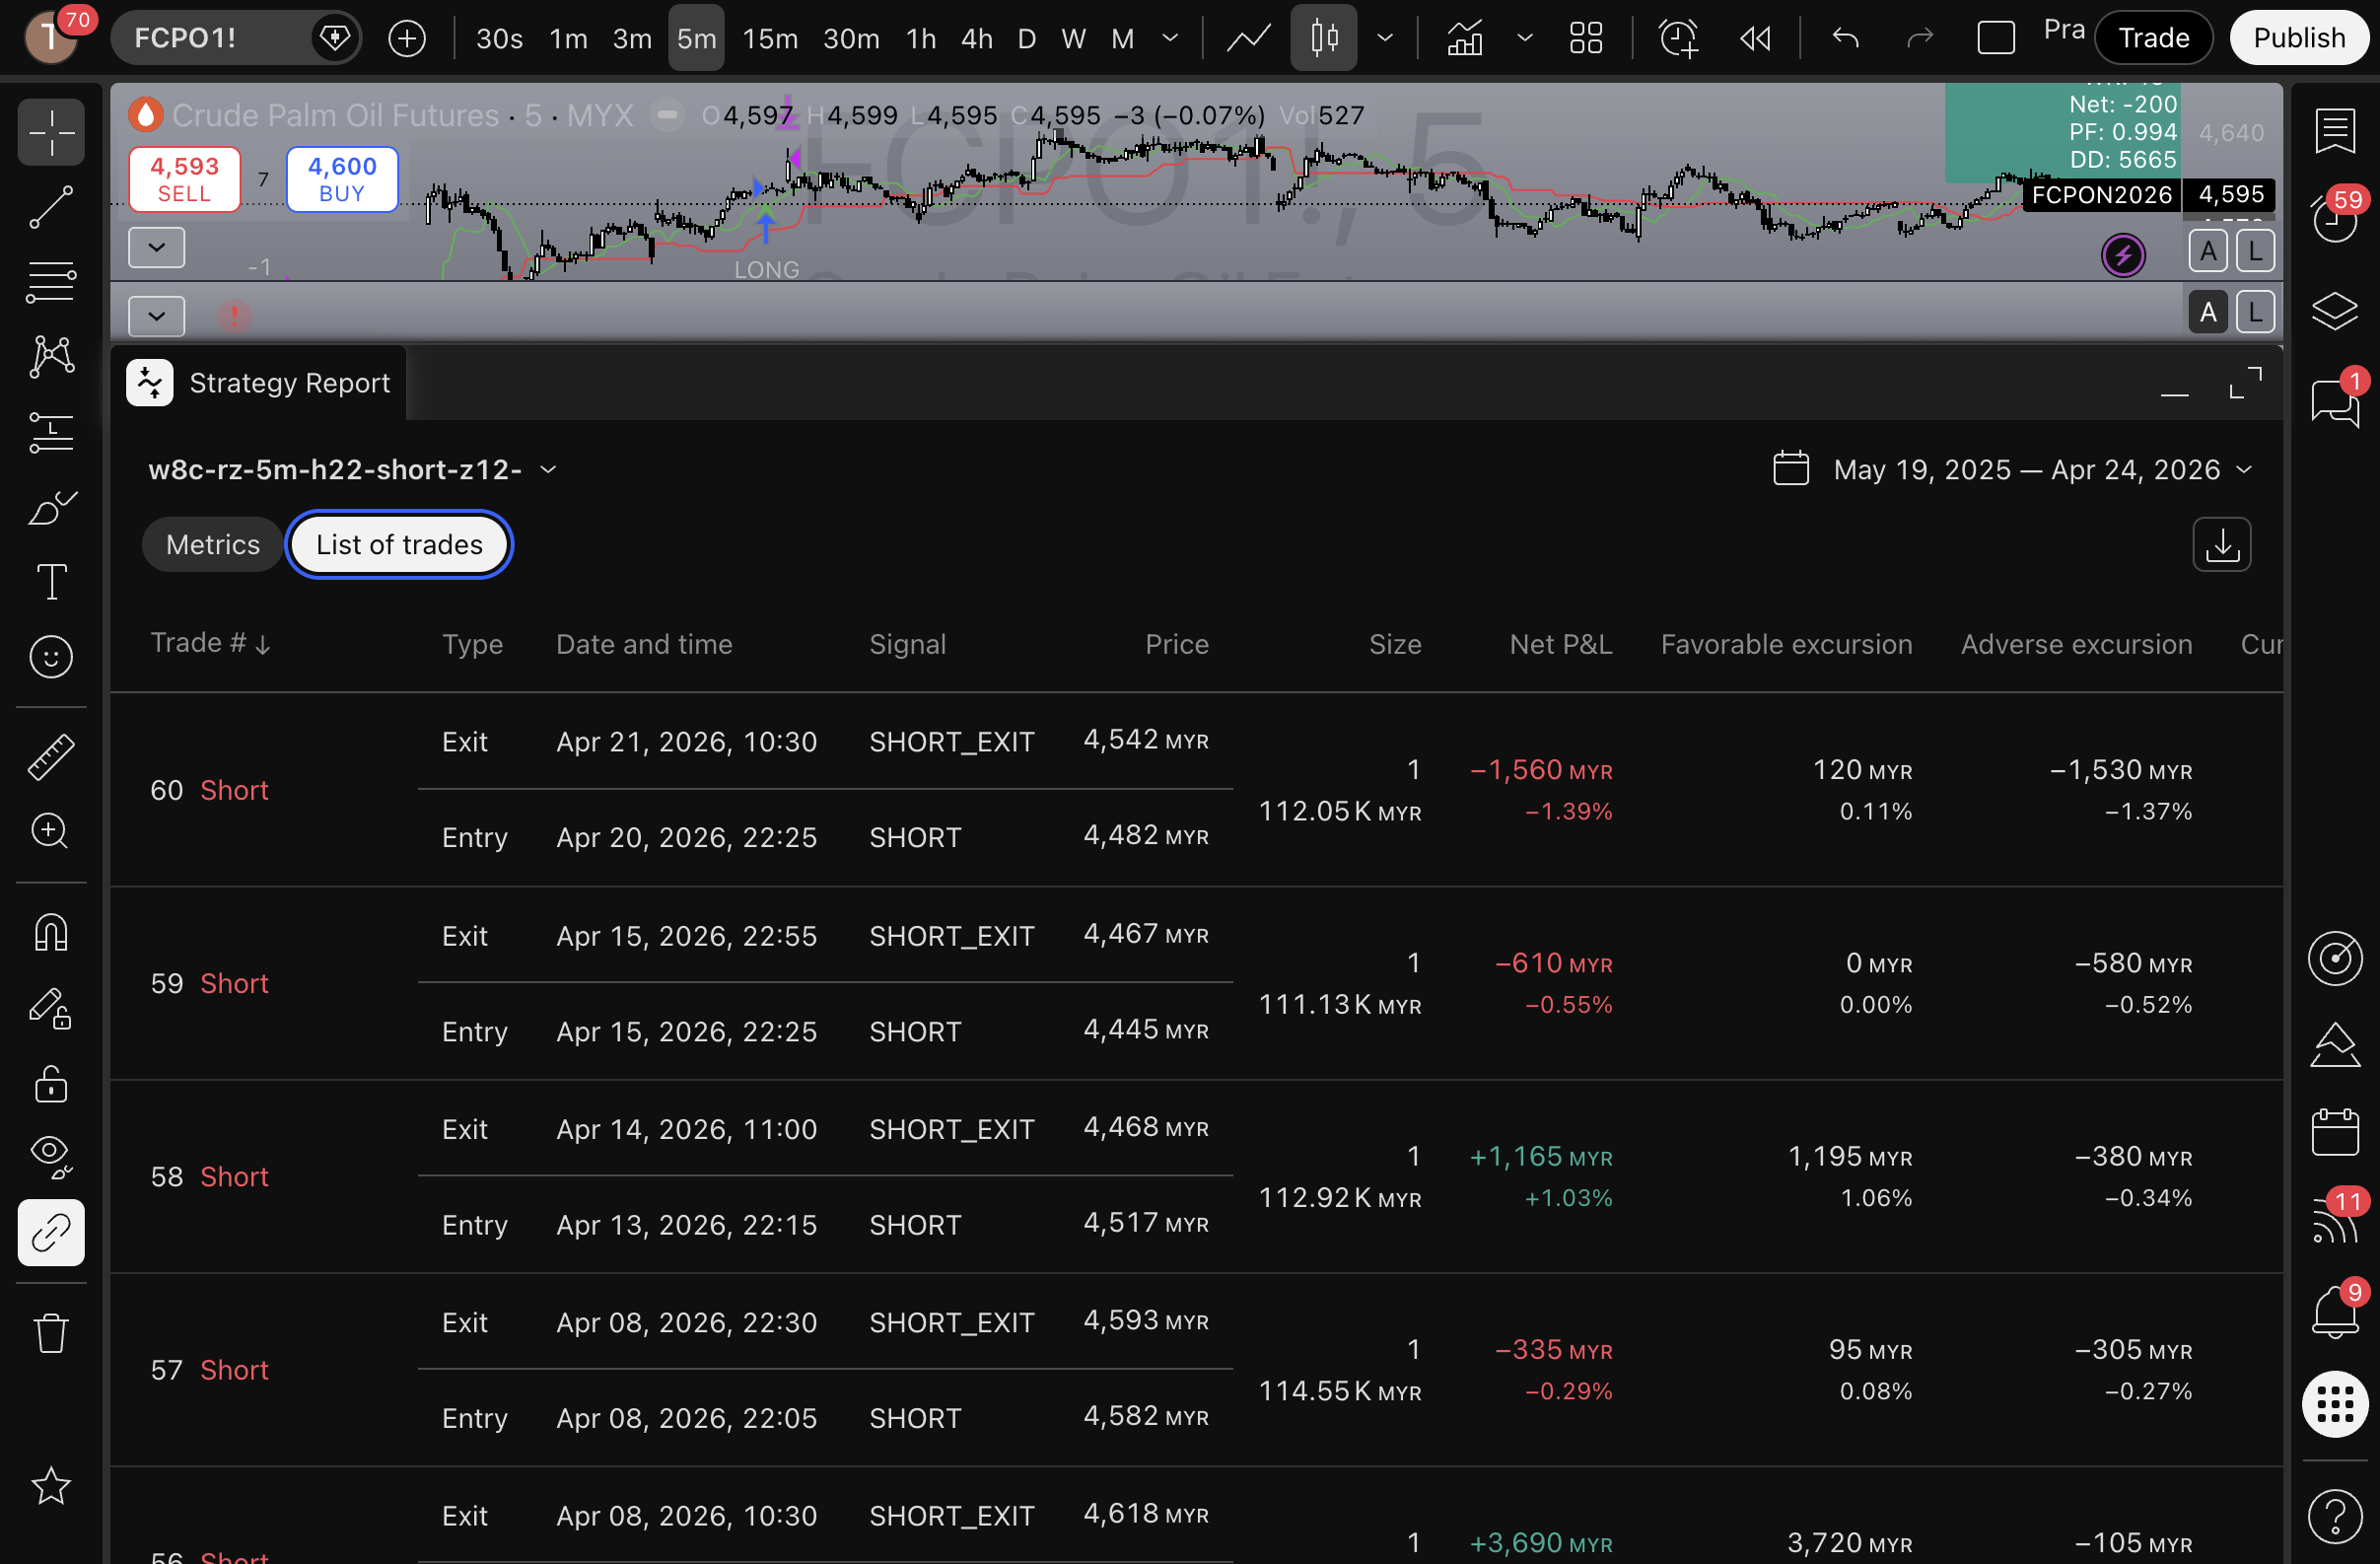Select the Magnet mode tool
The width and height of the screenshot is (2380, 1564).
click(x=50, y=933)
